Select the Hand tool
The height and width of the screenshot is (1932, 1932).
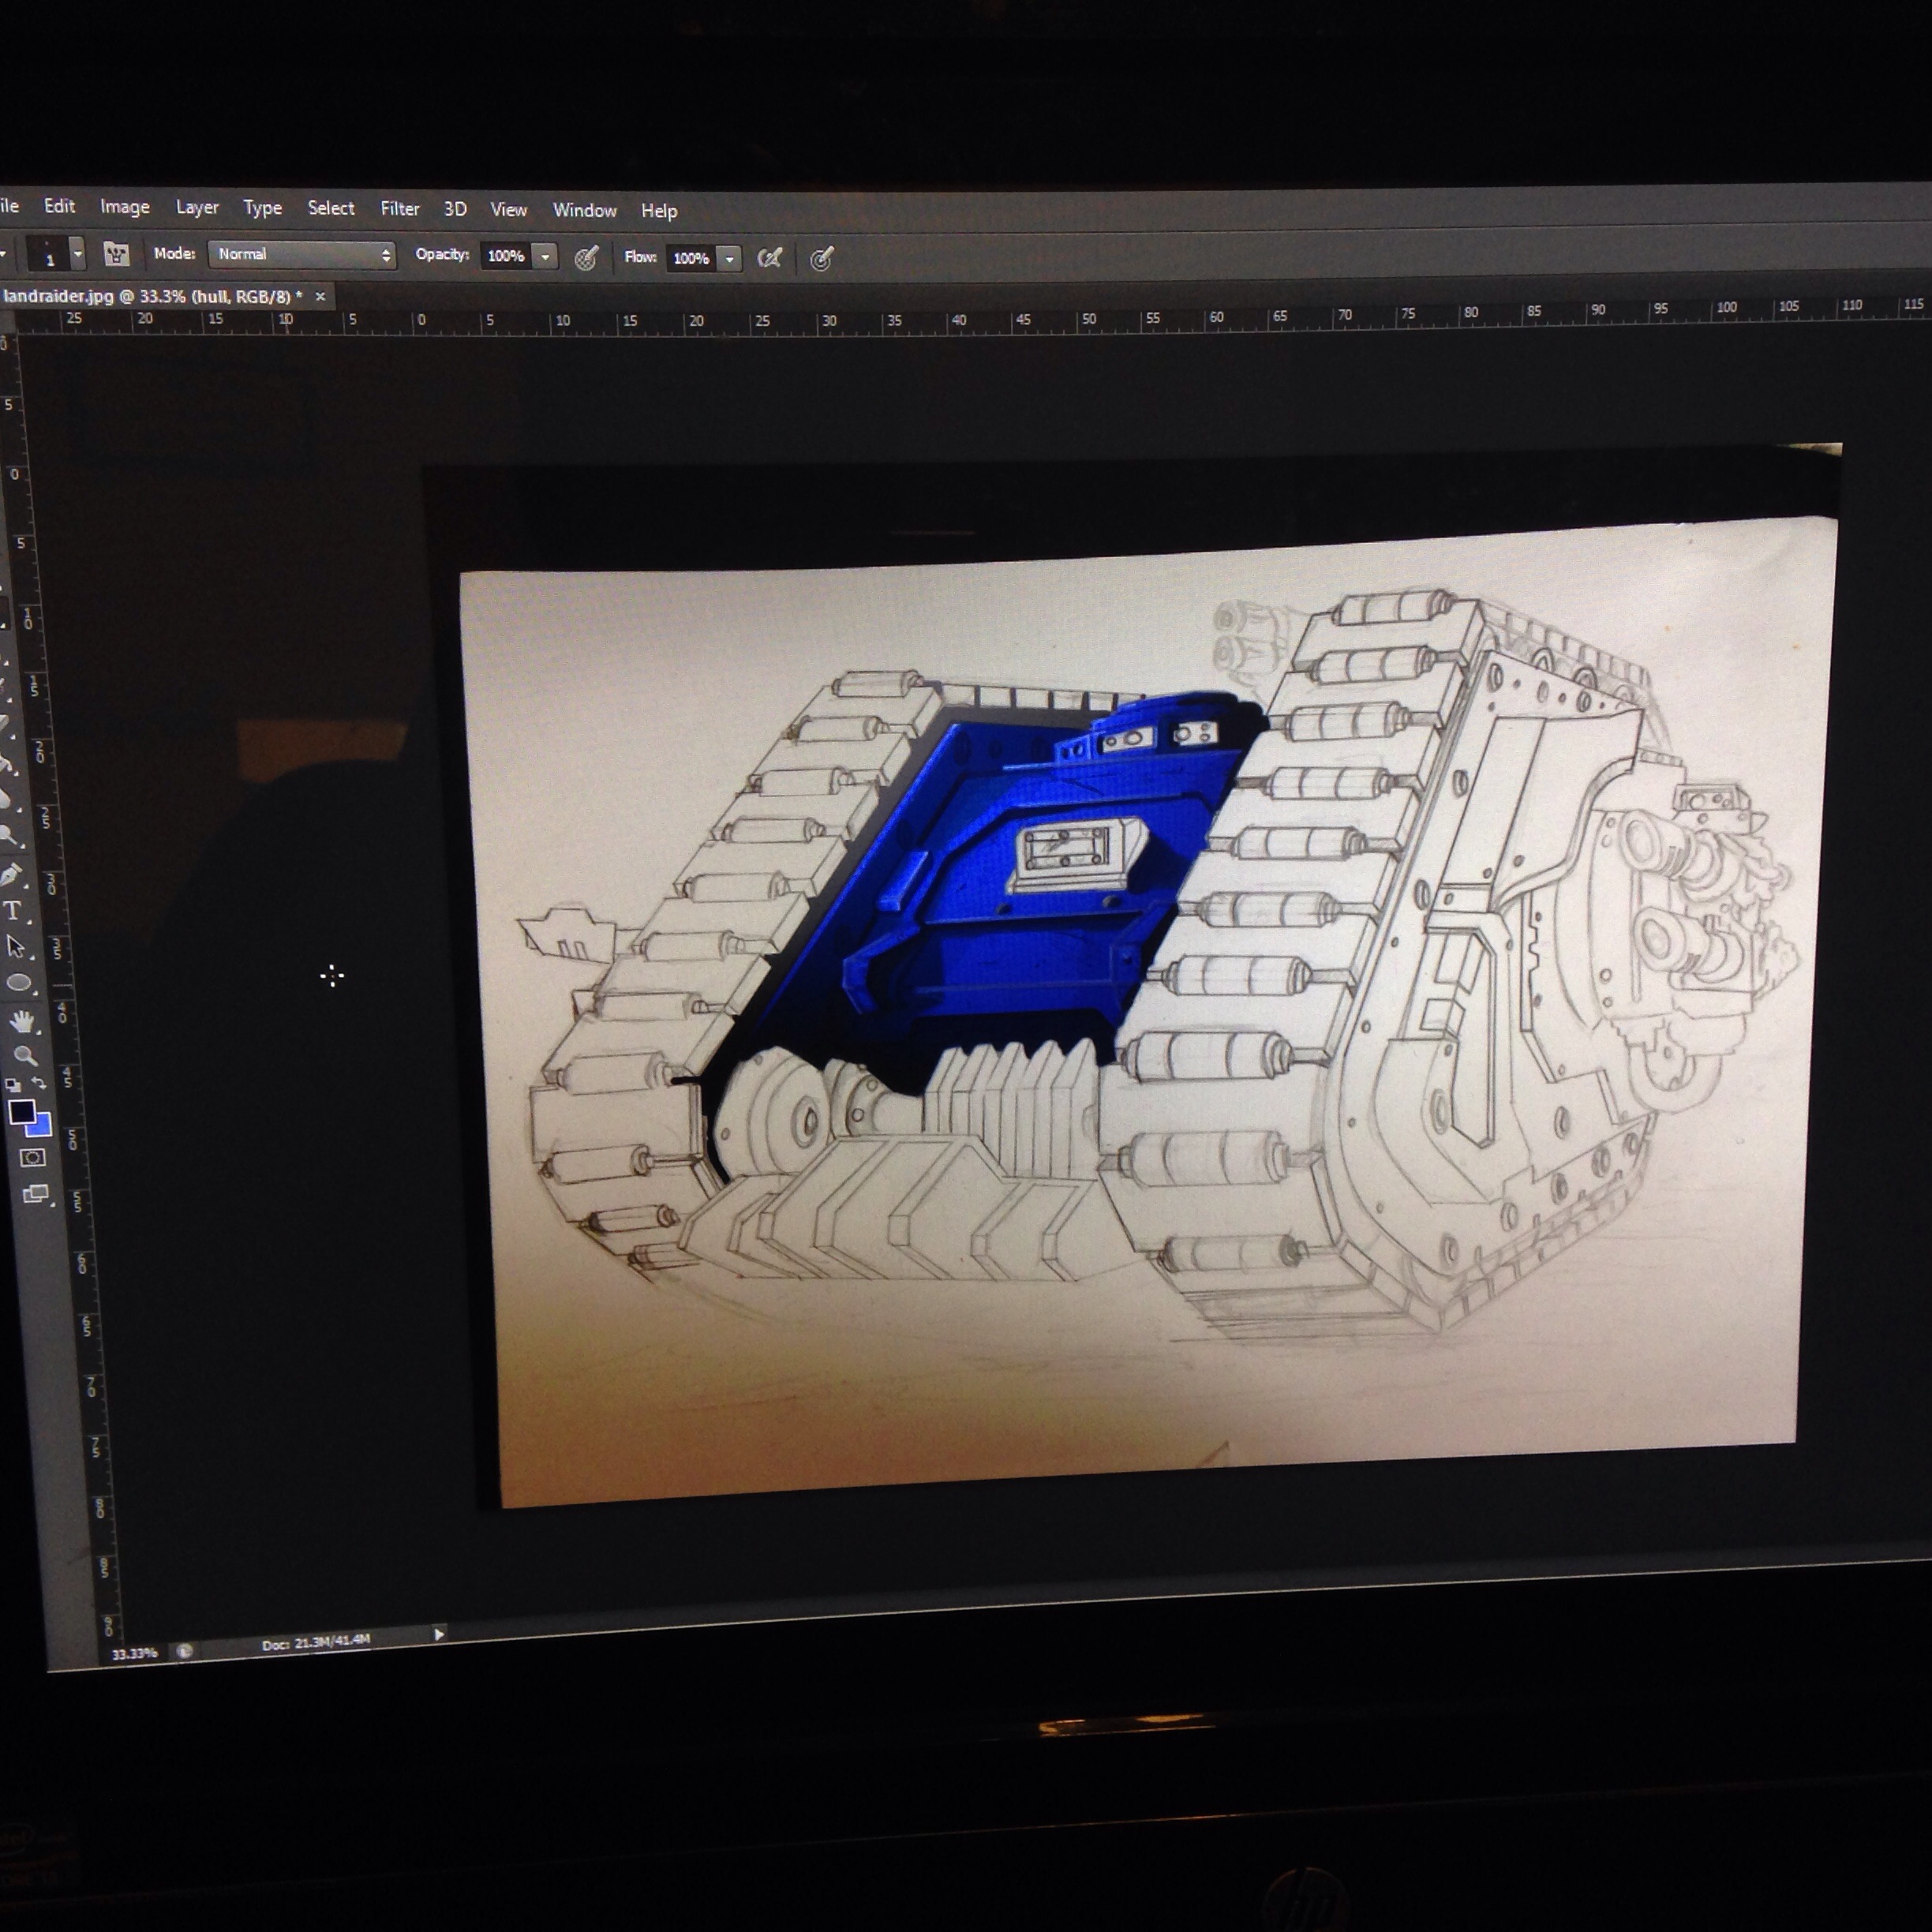tap(22, 1021)
